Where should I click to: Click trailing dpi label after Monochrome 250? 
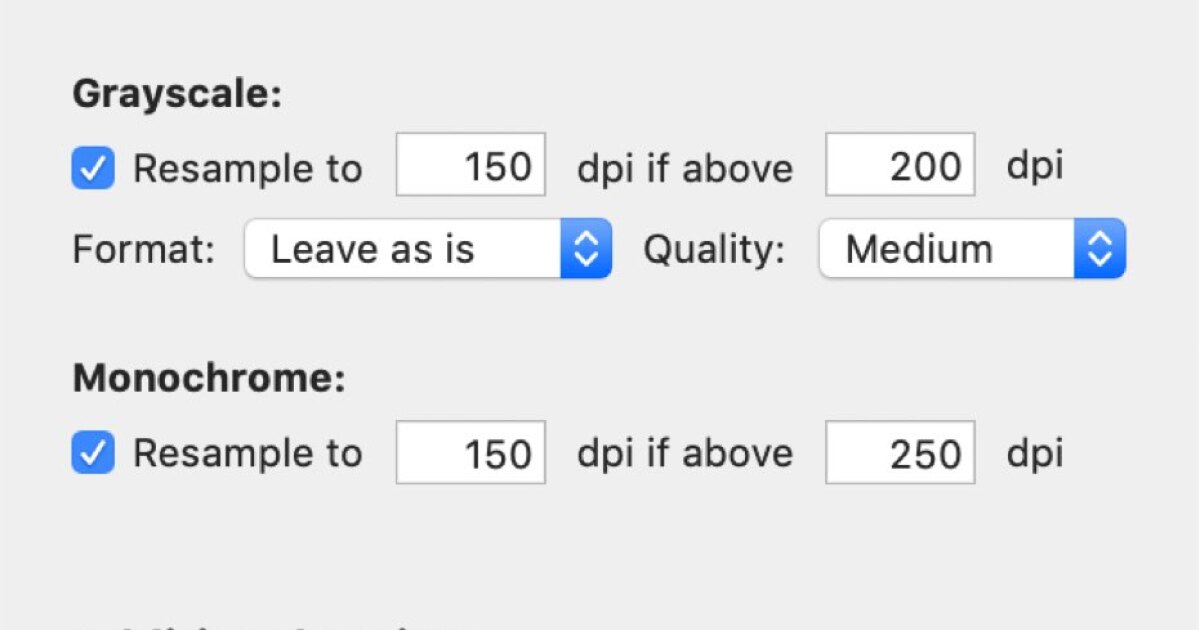[x=1034, y=453]
